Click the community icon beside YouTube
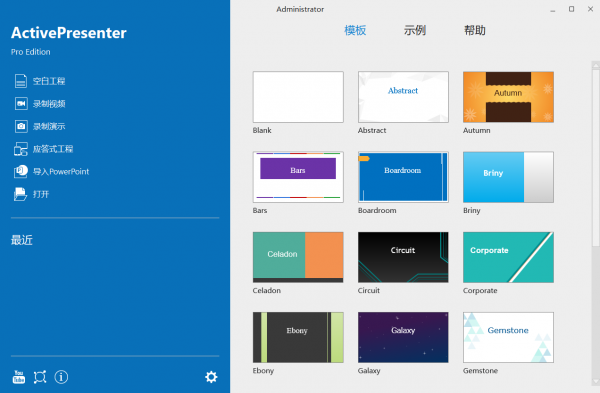 click(x=40, y=377)
